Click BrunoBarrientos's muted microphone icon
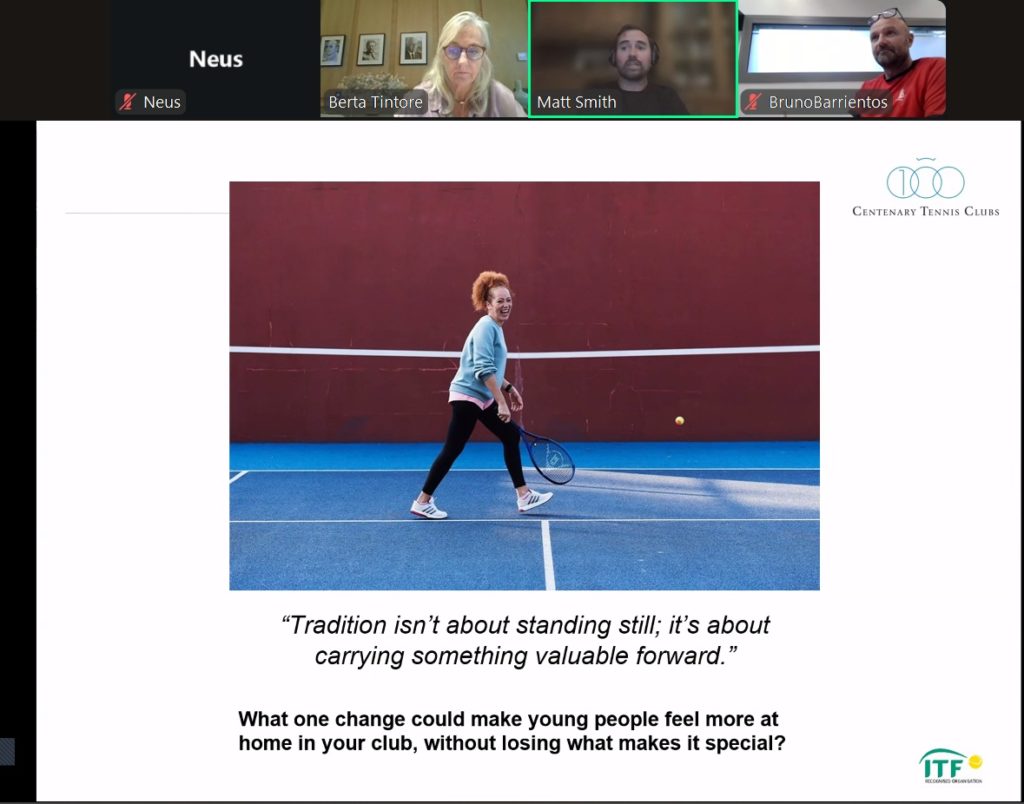Image resolution: width=1024 pixels, height=804 pixels. [x=753, y=102]
